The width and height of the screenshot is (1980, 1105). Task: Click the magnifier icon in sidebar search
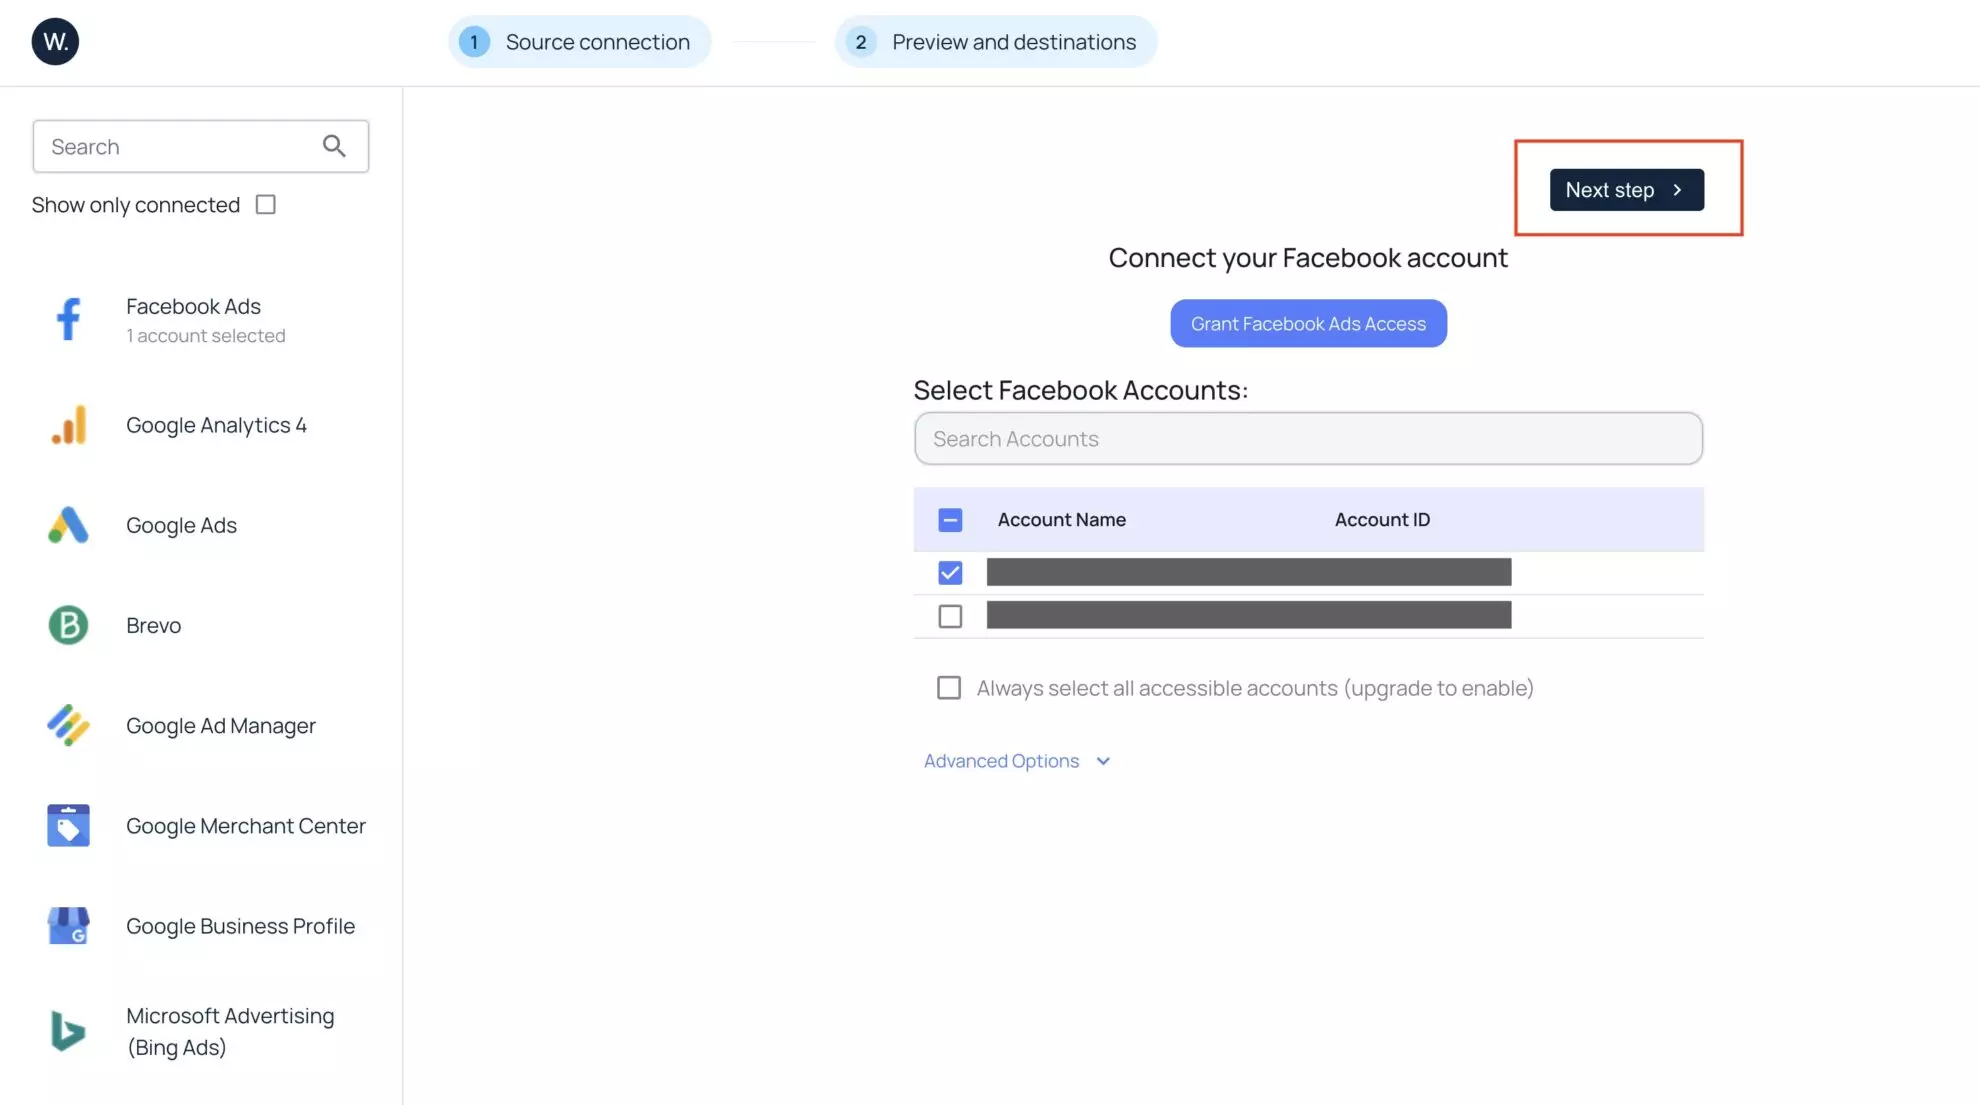point(334,147)
